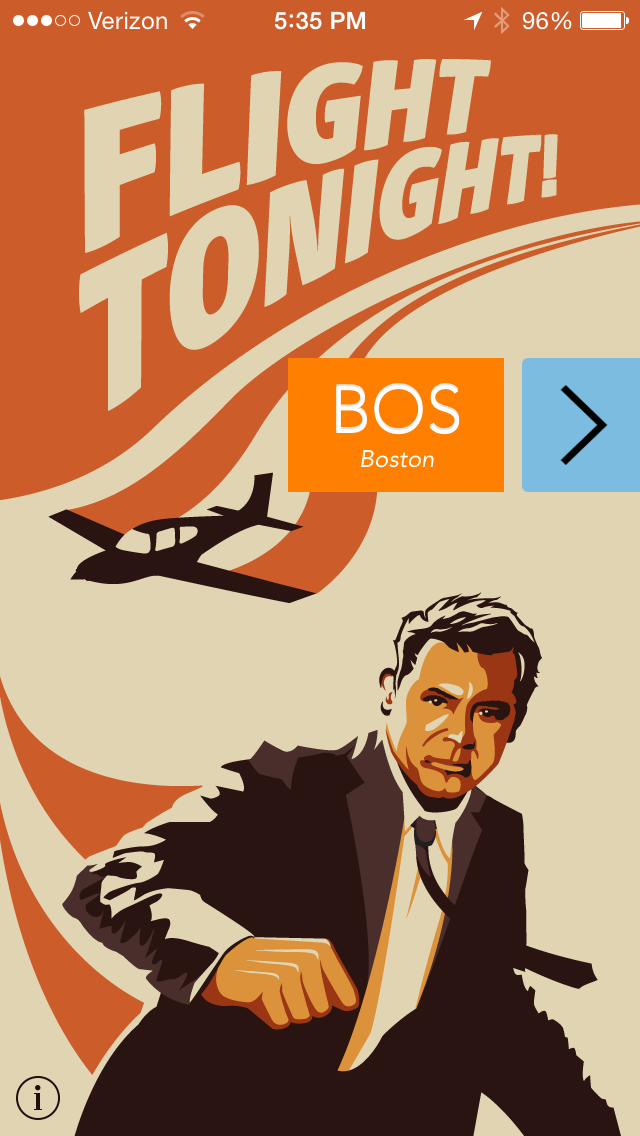Tap the Wi-Fi icon in status bar

pyautogui.click(x=192, y=20)
